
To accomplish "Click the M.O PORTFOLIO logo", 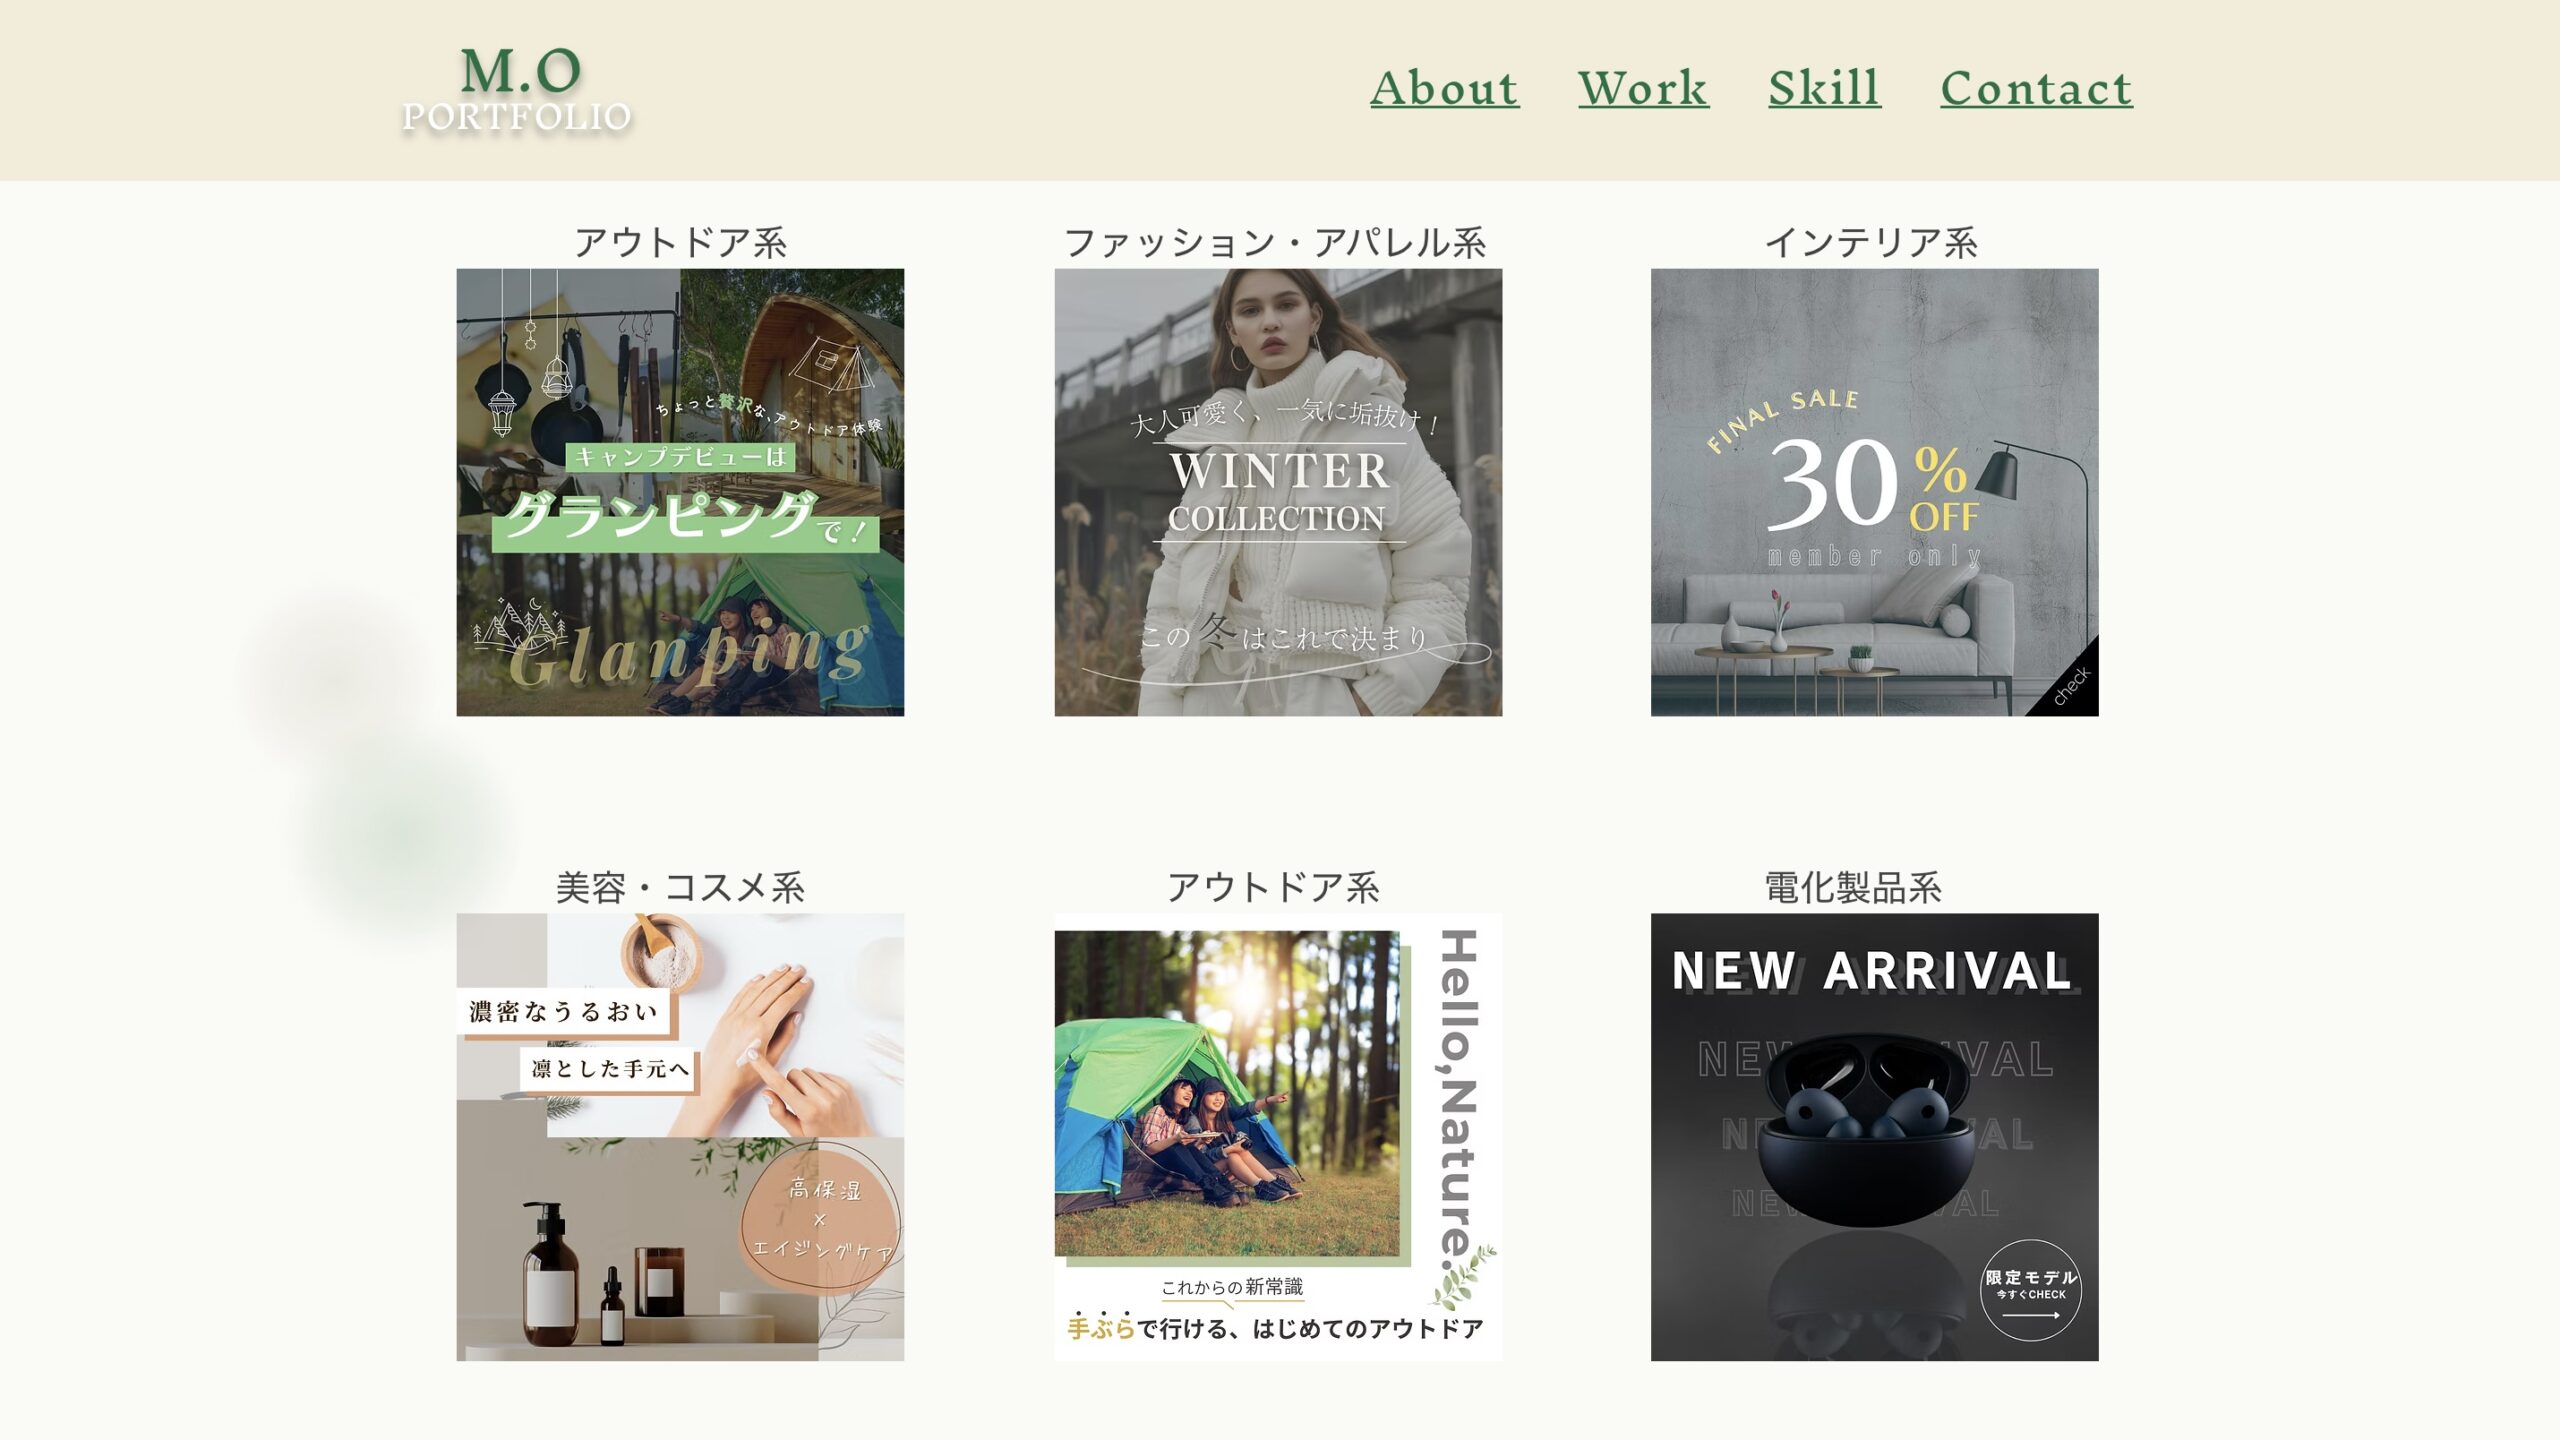I will pos(517,89).
